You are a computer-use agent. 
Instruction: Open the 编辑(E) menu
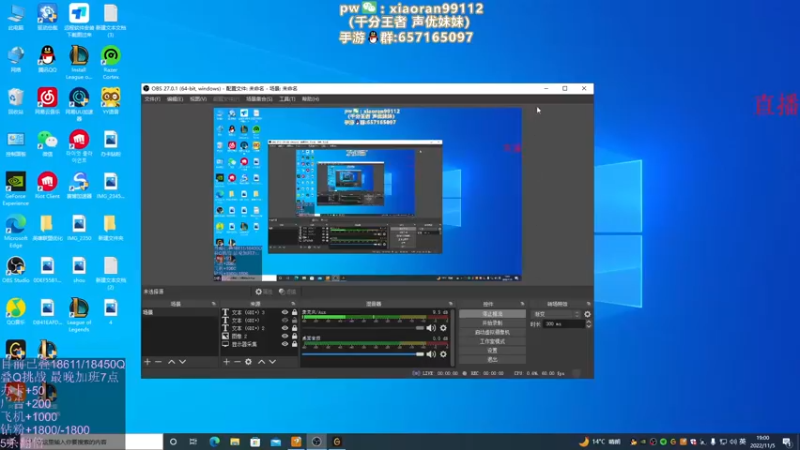tap(174, 99)
